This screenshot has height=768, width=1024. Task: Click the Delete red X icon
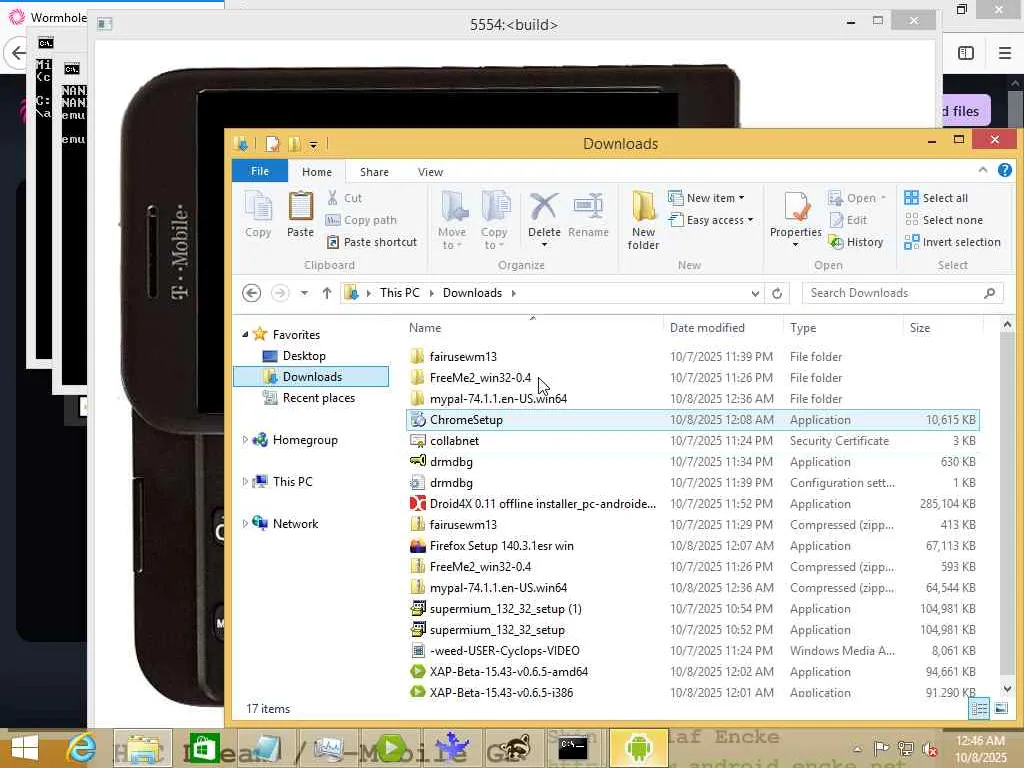click(544, 208)
